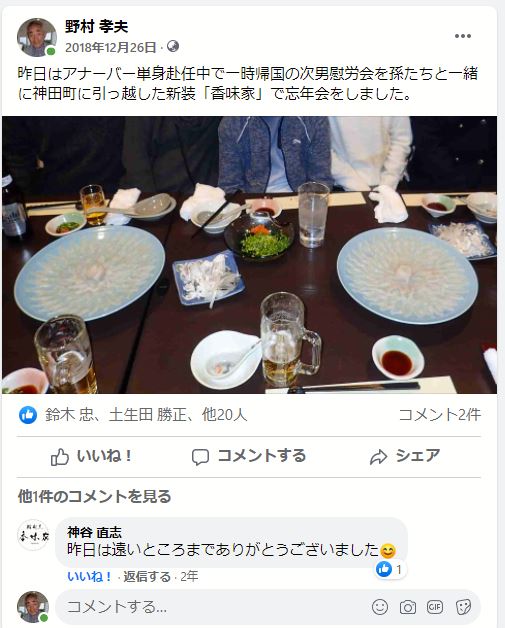Click 野村 孝夫 profile picture at the post header

tap(36, 37)
